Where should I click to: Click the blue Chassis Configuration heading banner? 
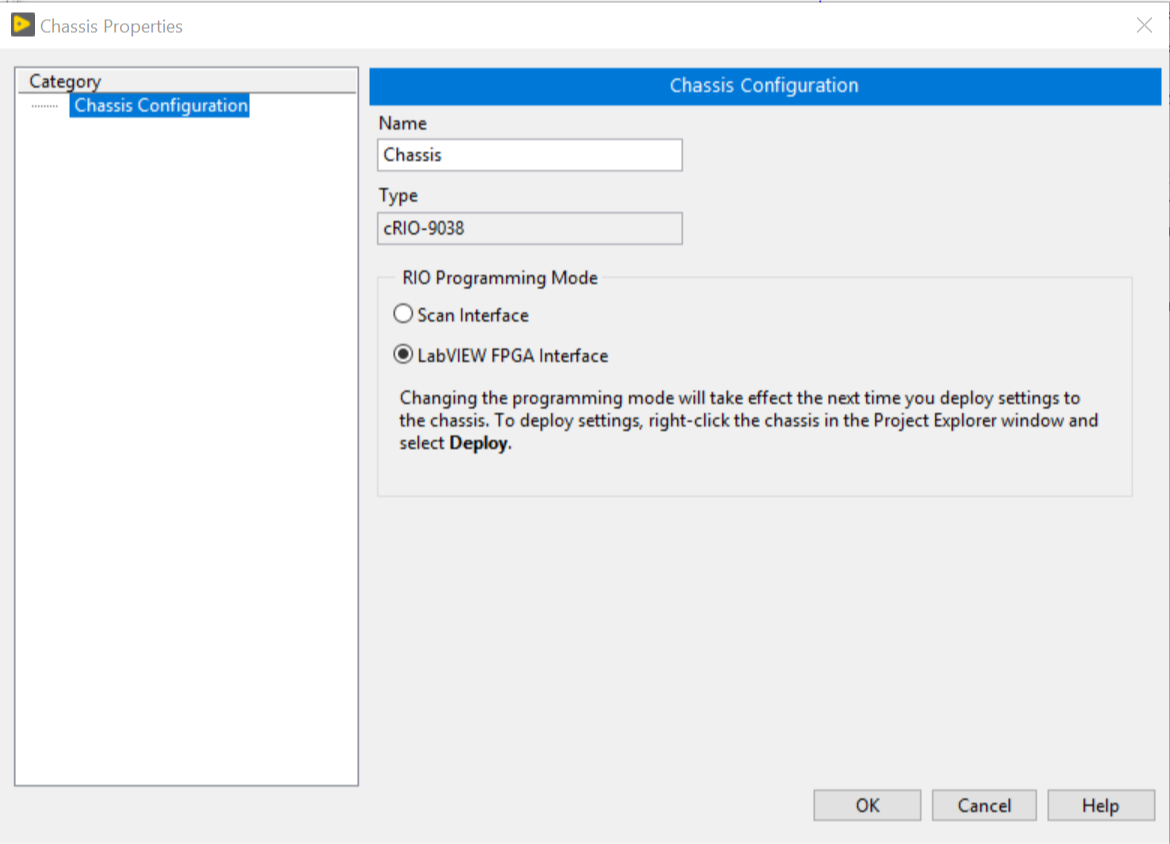(x=765, y=86)
